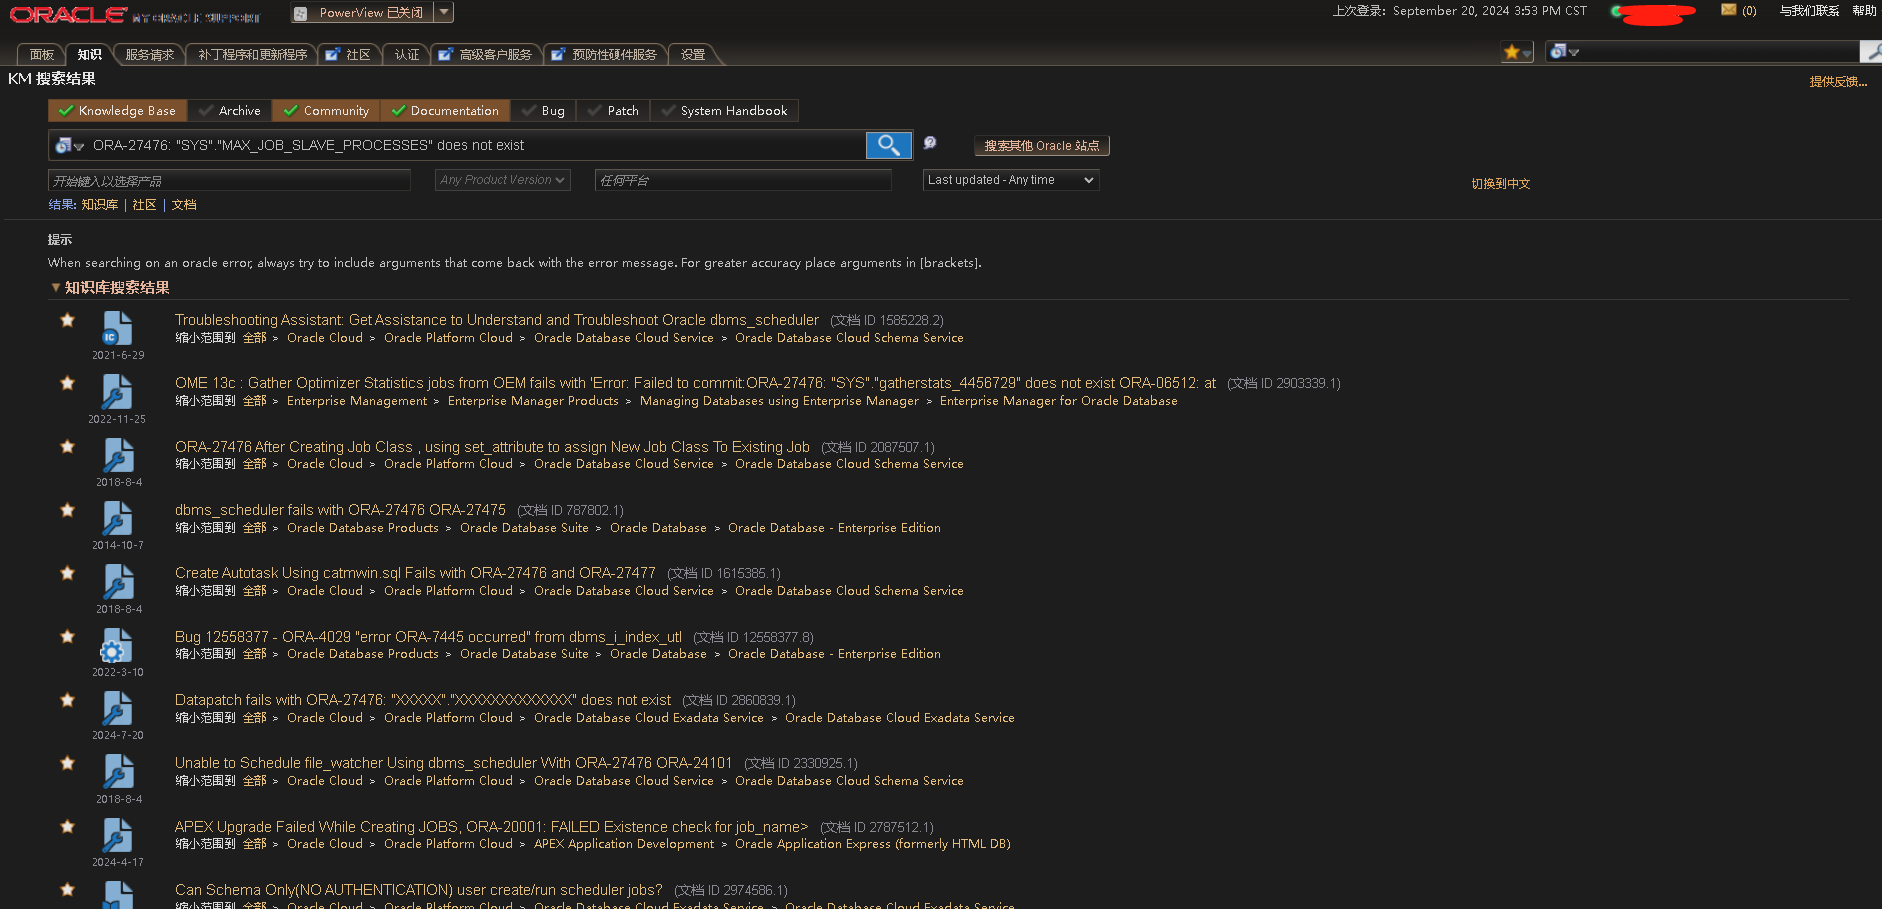Collapse the 知识库搜索结果 section
1882x909 pixels.
click(55, 287)
